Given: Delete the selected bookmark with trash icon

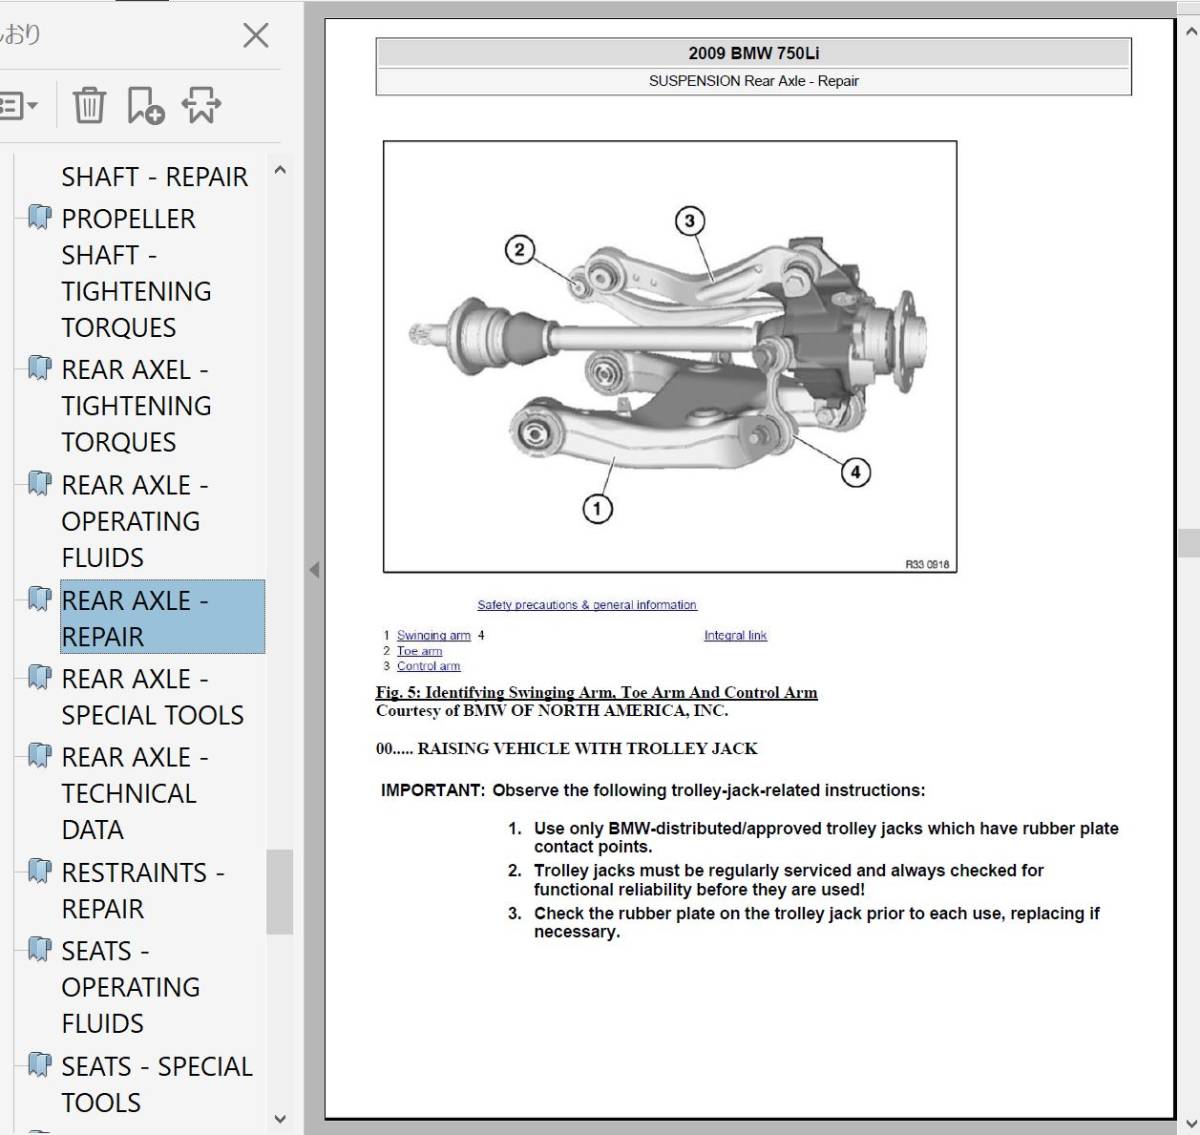Looking at the screenshot, I should pos(89,105).
